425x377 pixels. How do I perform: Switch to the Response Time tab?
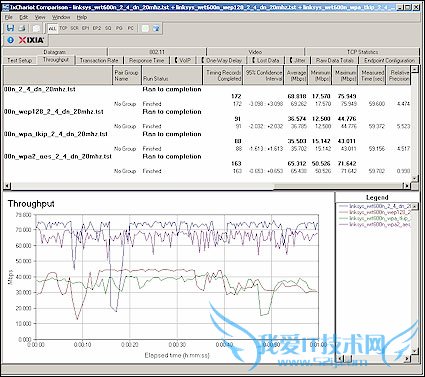tap(147, 60)
